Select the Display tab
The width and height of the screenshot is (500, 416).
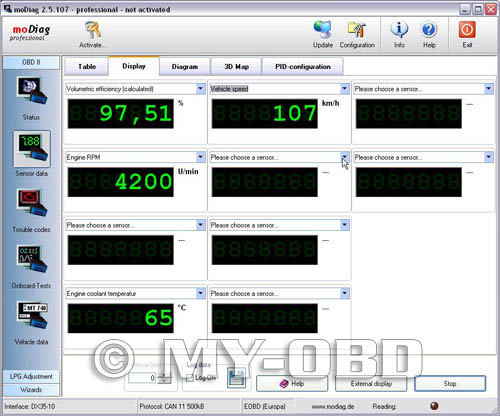(x=134, y=66)
